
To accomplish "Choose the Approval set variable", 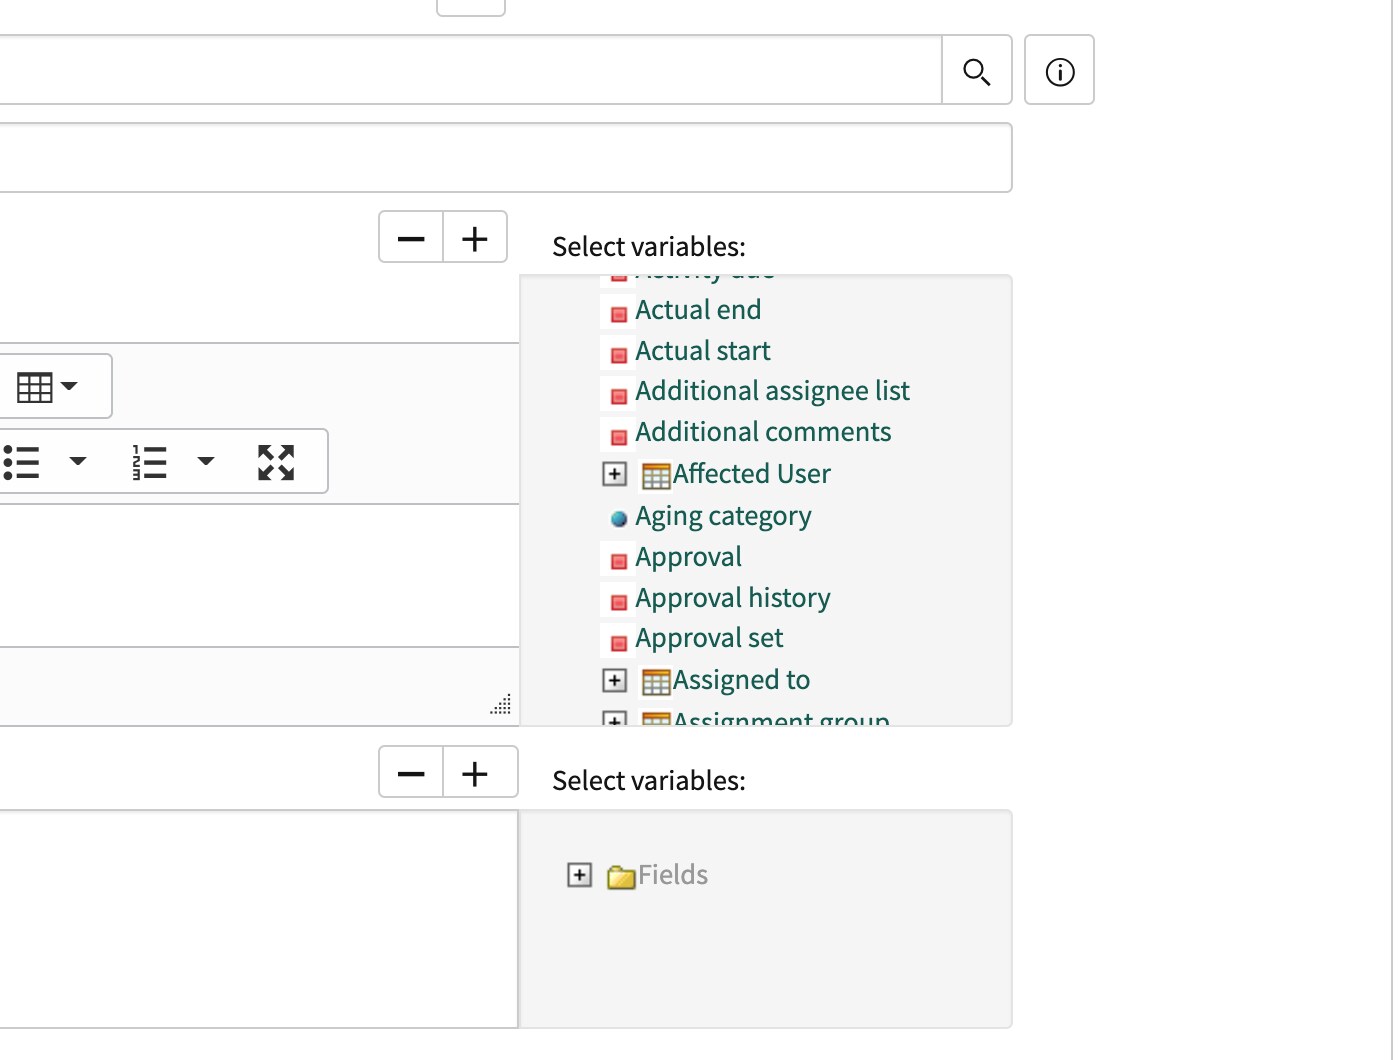I will tap(709, 638).
